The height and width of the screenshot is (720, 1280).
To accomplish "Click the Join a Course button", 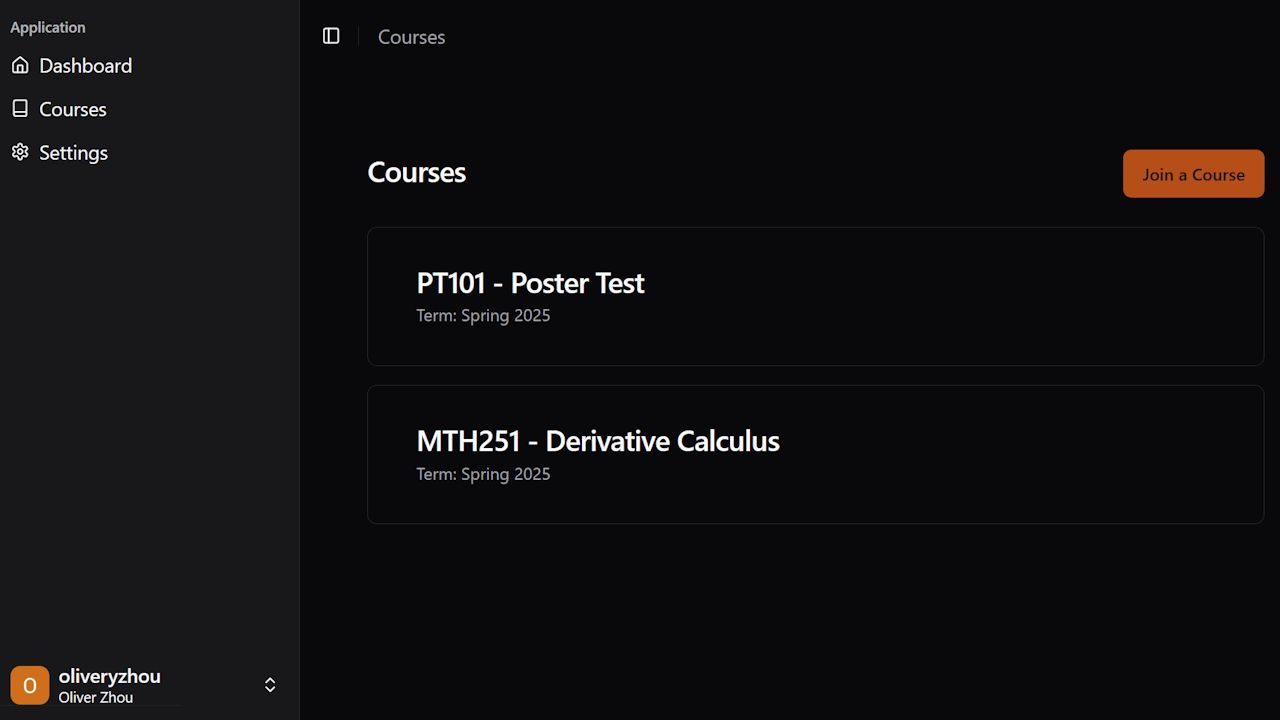I will tap(1193, 173).
